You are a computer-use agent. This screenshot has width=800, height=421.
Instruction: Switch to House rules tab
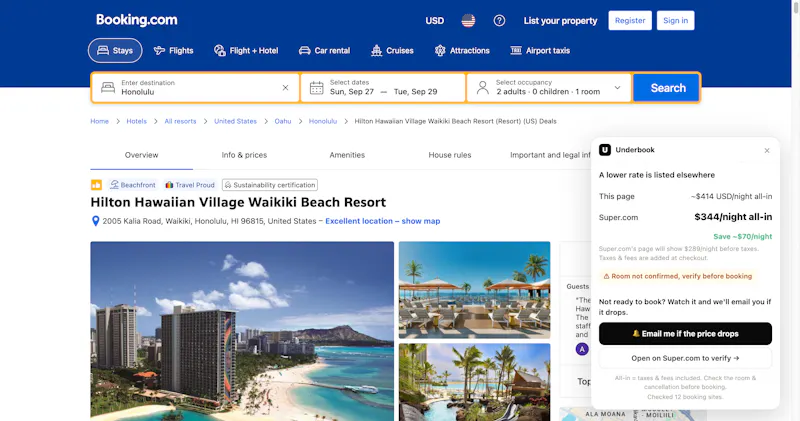(x=449, y=155)
